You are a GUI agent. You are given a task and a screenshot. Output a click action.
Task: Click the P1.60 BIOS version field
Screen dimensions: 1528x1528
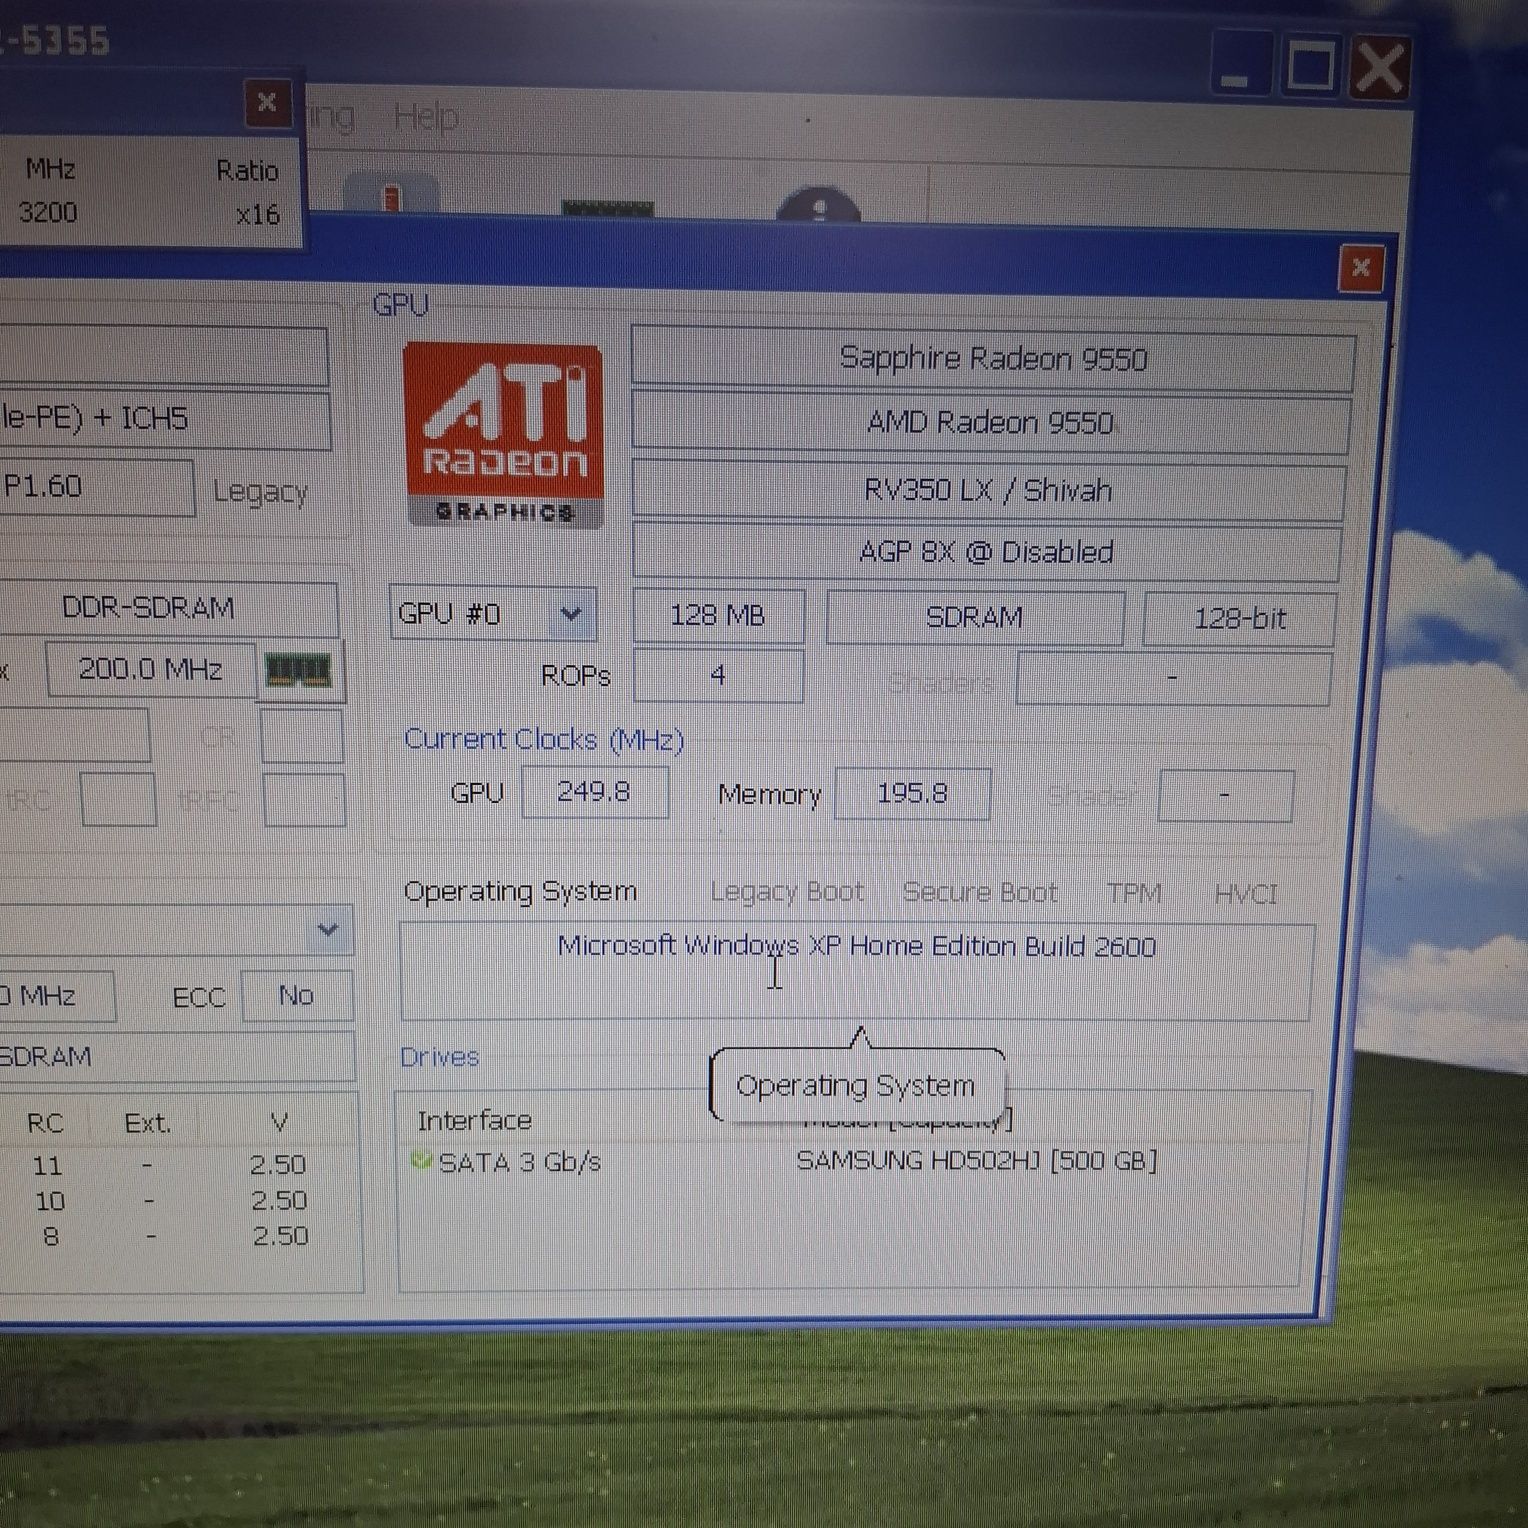[x=97, y=487]
